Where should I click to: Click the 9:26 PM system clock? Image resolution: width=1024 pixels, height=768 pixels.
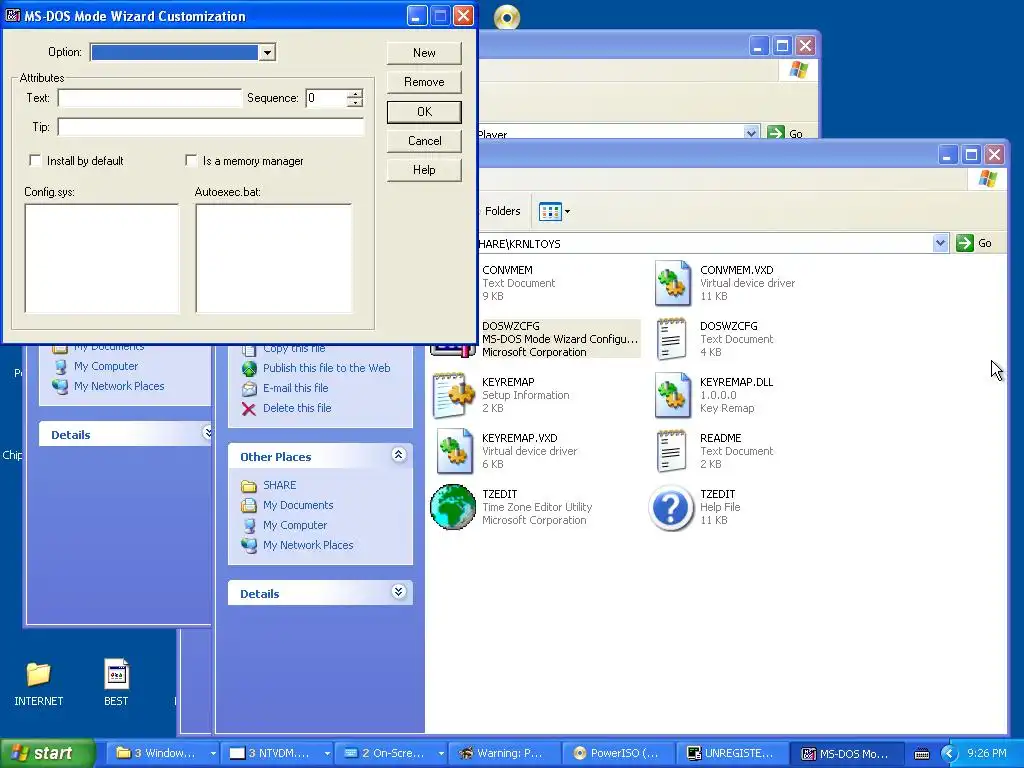tap(986, 753)
